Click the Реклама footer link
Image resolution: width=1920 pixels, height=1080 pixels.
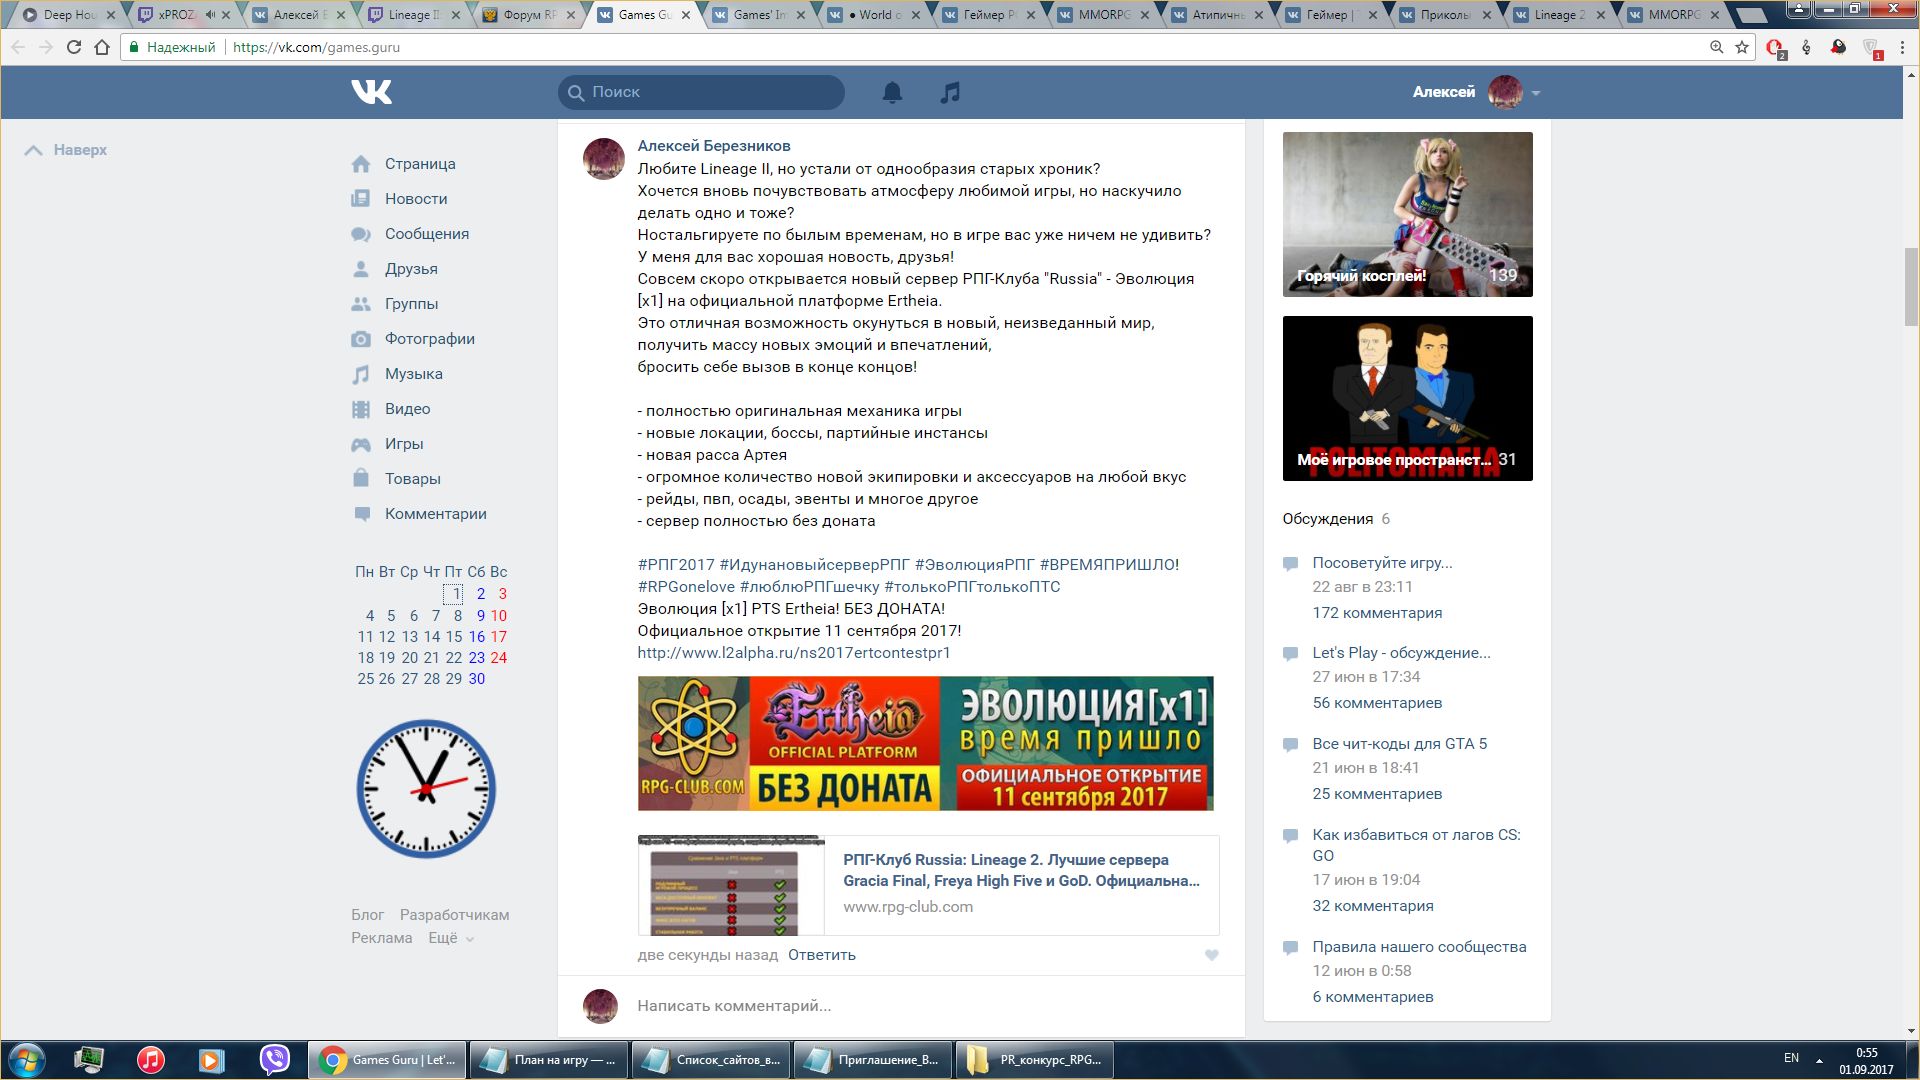point(381,938)
